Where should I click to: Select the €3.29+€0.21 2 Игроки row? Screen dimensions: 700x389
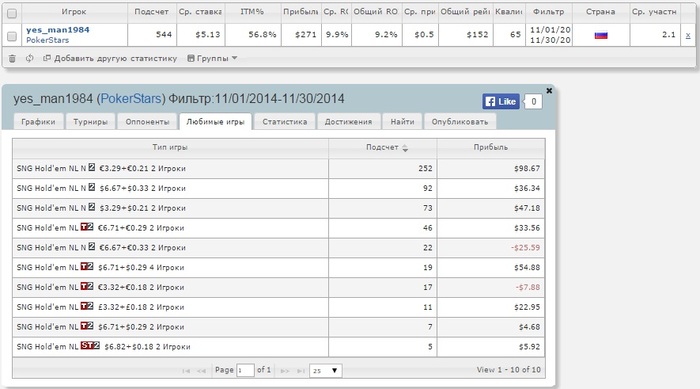tap(279, 168)
